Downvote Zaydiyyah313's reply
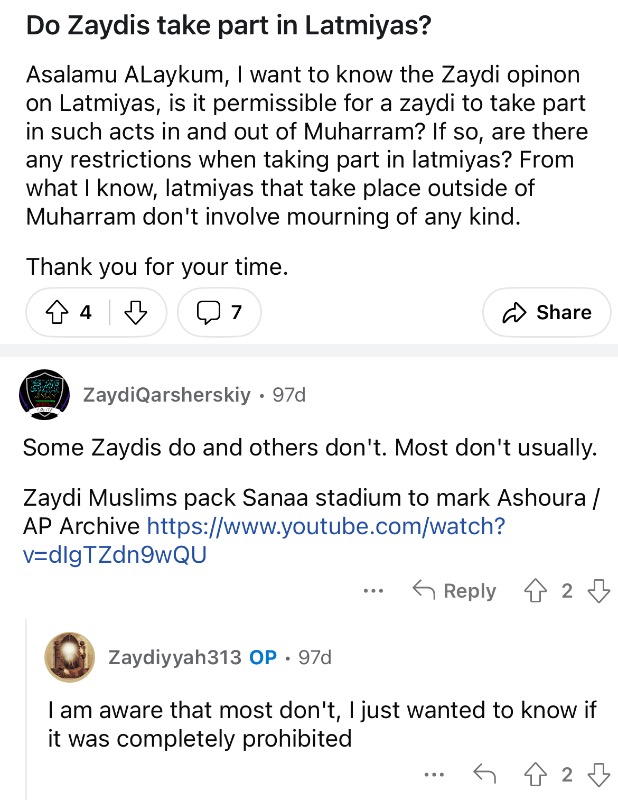The height and width of the screenshot is (800, 618). click(598, 775)
